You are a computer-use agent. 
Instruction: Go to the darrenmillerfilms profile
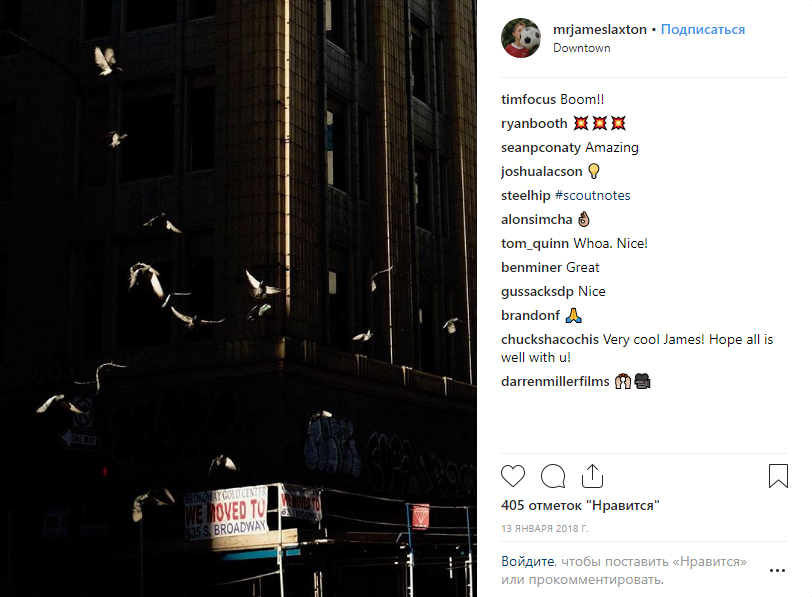coord(555,382)
